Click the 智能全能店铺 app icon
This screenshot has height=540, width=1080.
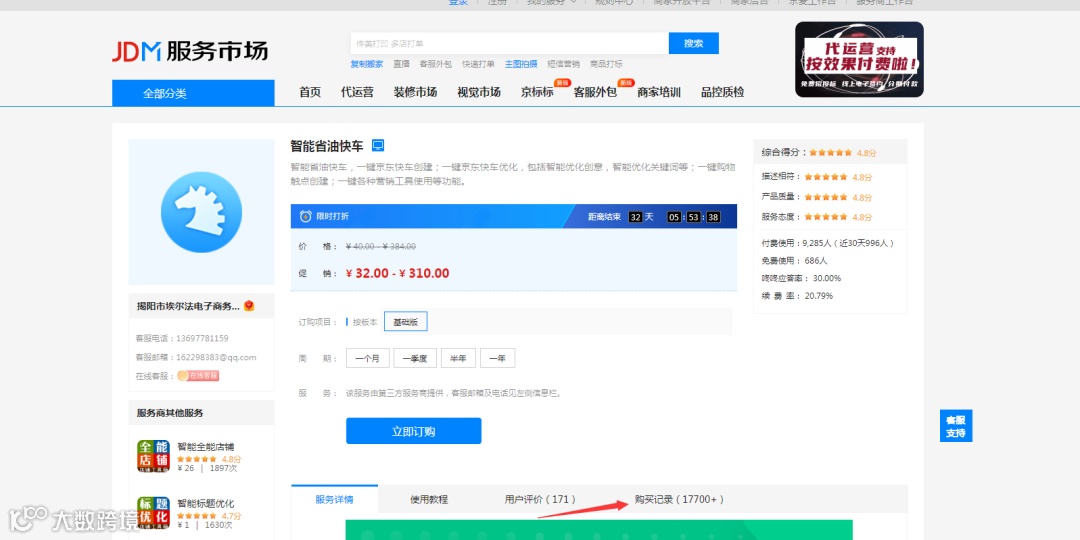pyautogui.click(x=153, y=456)
